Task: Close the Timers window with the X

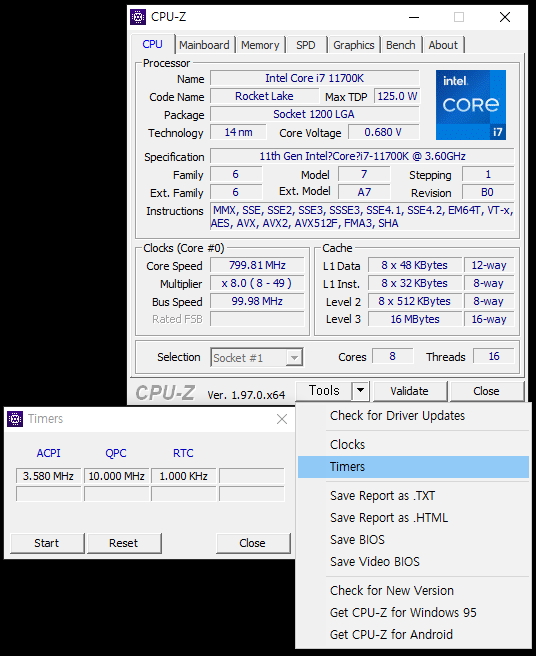Action: (x=282, y=419)
